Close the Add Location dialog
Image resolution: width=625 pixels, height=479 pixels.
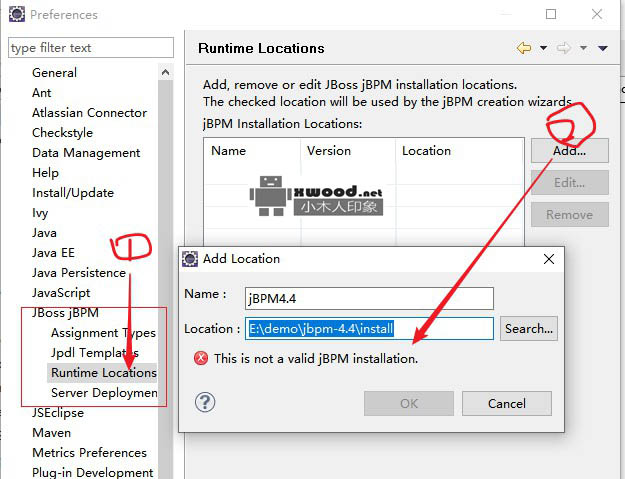pos(549,259)
